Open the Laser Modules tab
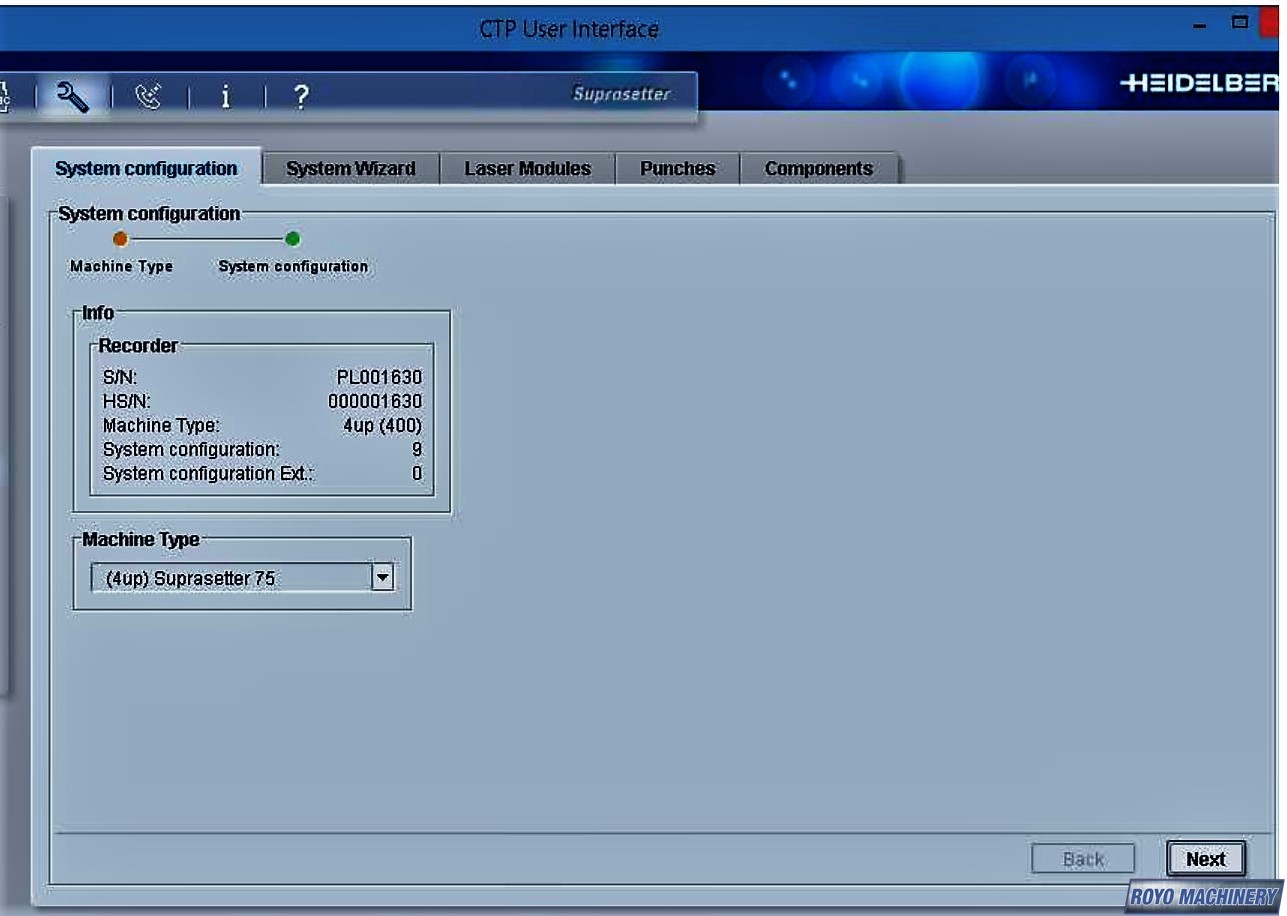 pos(527,169)
